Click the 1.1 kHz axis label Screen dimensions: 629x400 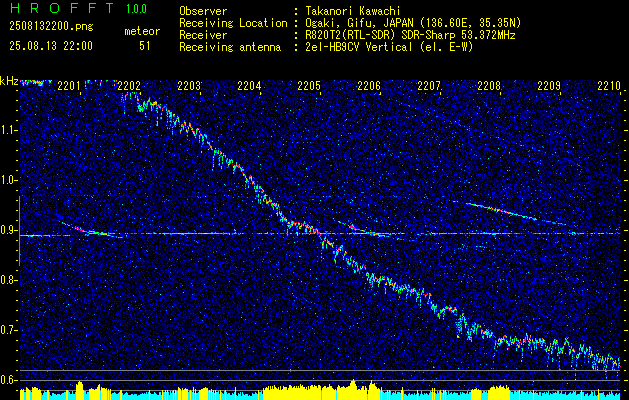pyautogui.click(x=8, y=130)
